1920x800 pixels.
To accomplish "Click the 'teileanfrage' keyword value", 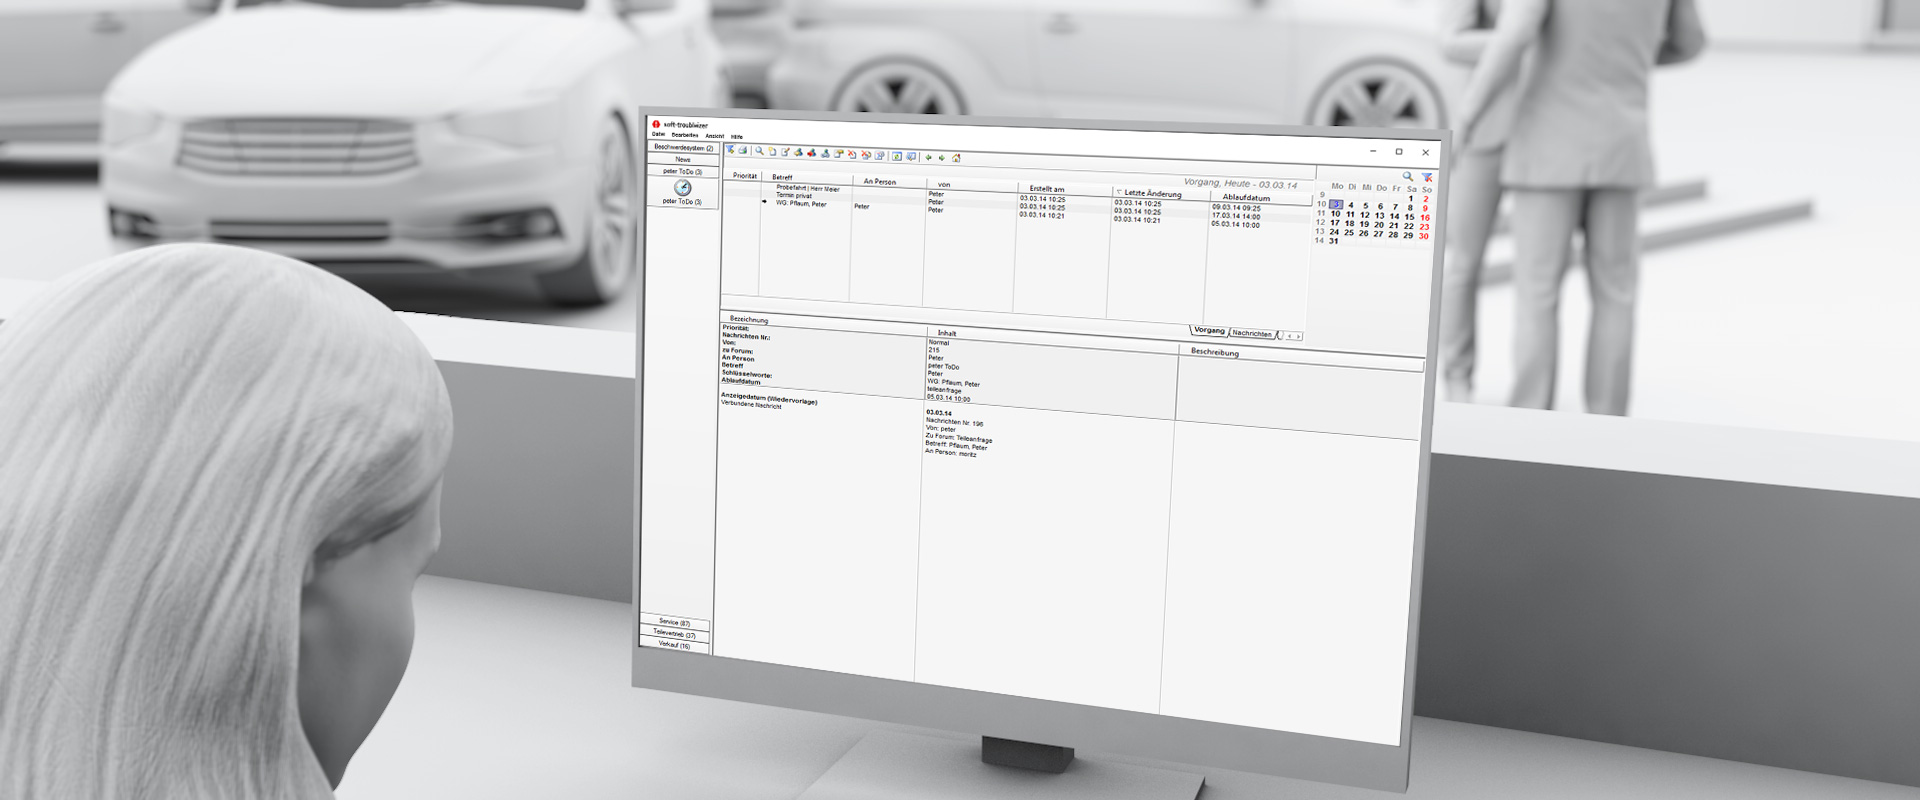I will 944,391.
